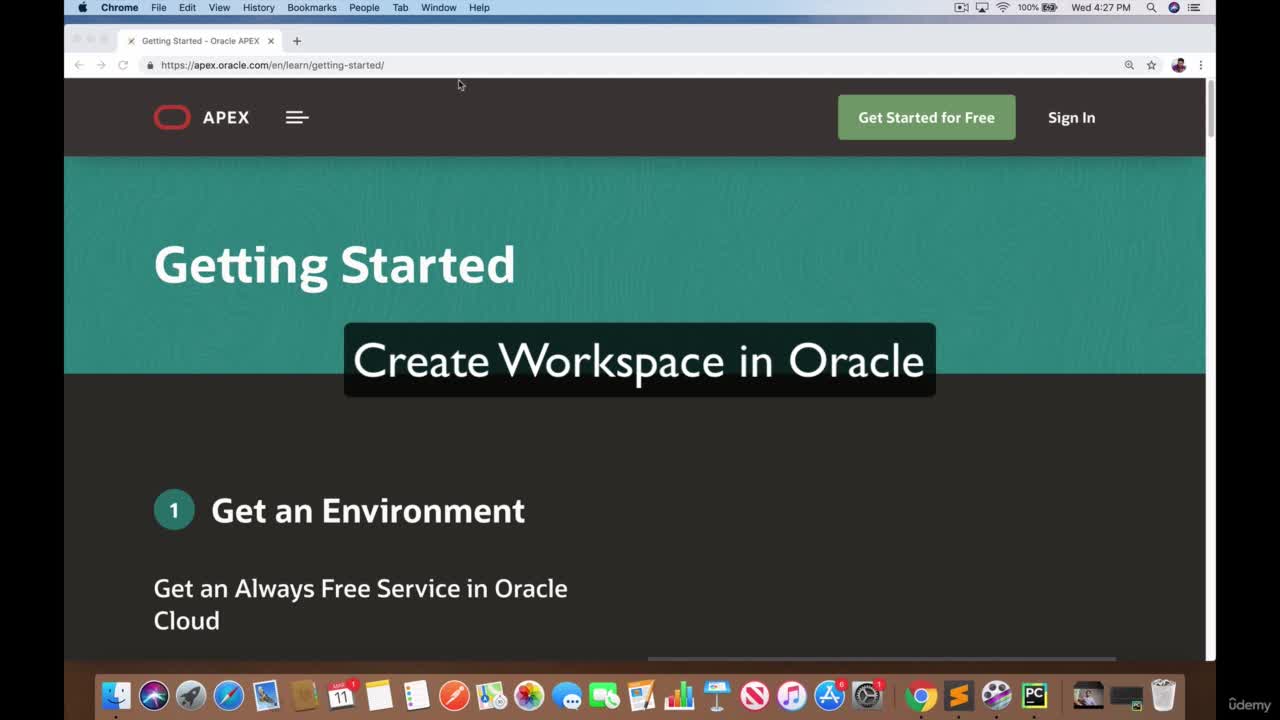Click the screen recording menu bar icon
The width and height of the screenshot is (1280, 720).
tap(961, 7)
